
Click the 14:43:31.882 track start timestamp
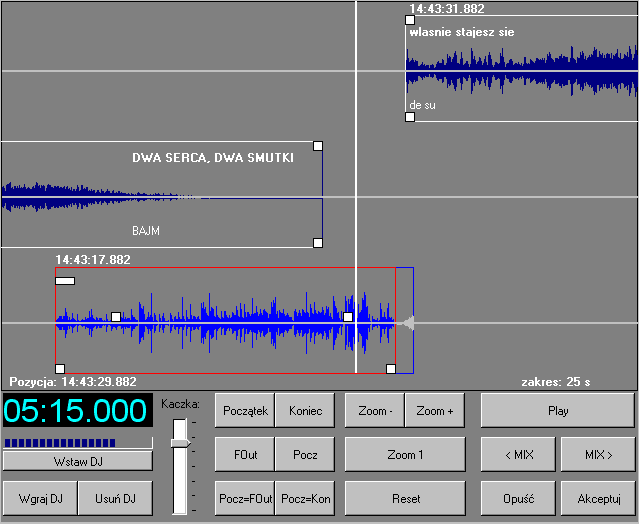click(x=447, y=9)
